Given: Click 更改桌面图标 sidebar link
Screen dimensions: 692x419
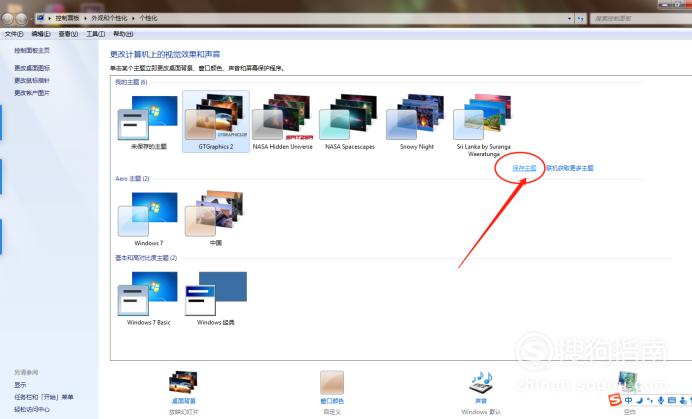Looking at the screenshot, I should pyautogui.click(x=32, y=68).
